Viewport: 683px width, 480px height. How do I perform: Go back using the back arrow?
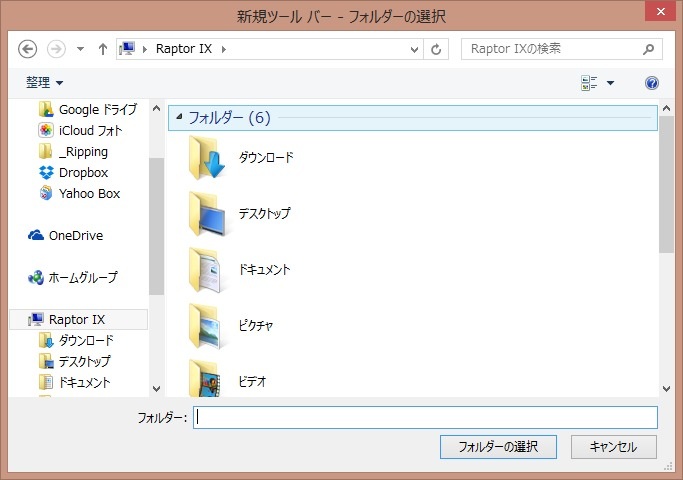[27, 49]
